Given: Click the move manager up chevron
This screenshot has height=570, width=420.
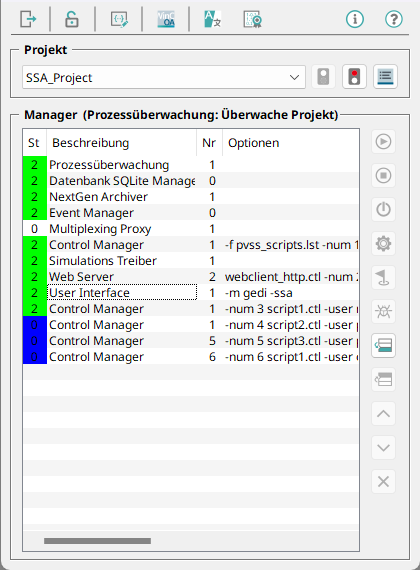Looking at the screenshot, I should (x=383, y=414).
